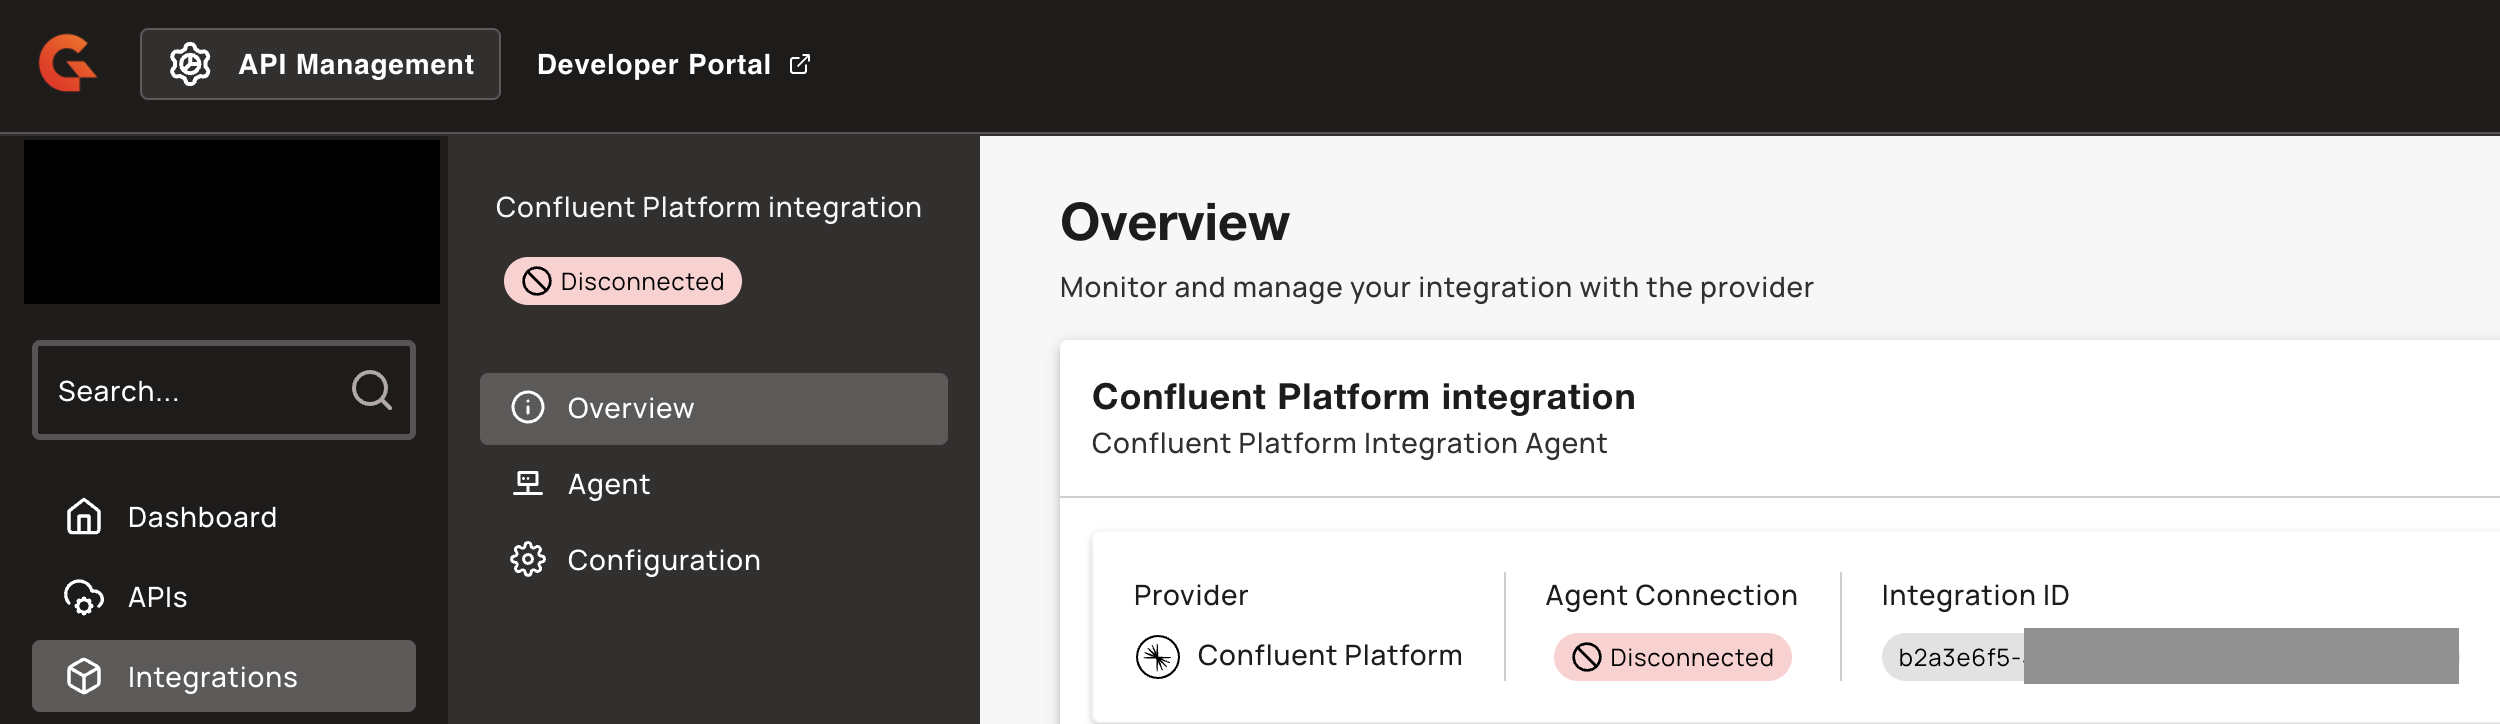
Task: Click the Overview info circle icon
Action: (x=528, y=408)
